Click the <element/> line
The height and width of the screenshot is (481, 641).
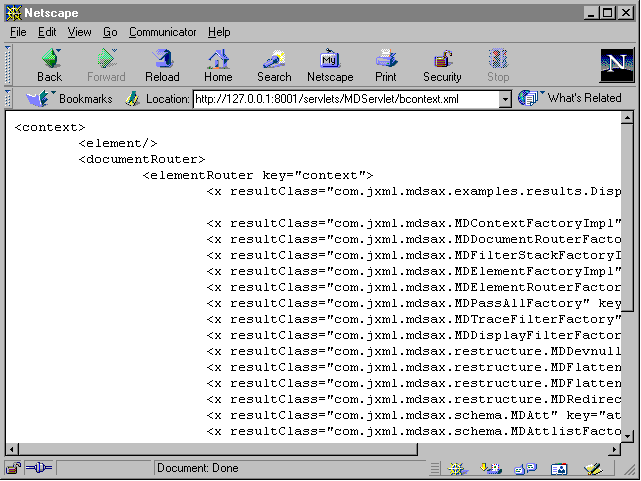coord(118,143)
